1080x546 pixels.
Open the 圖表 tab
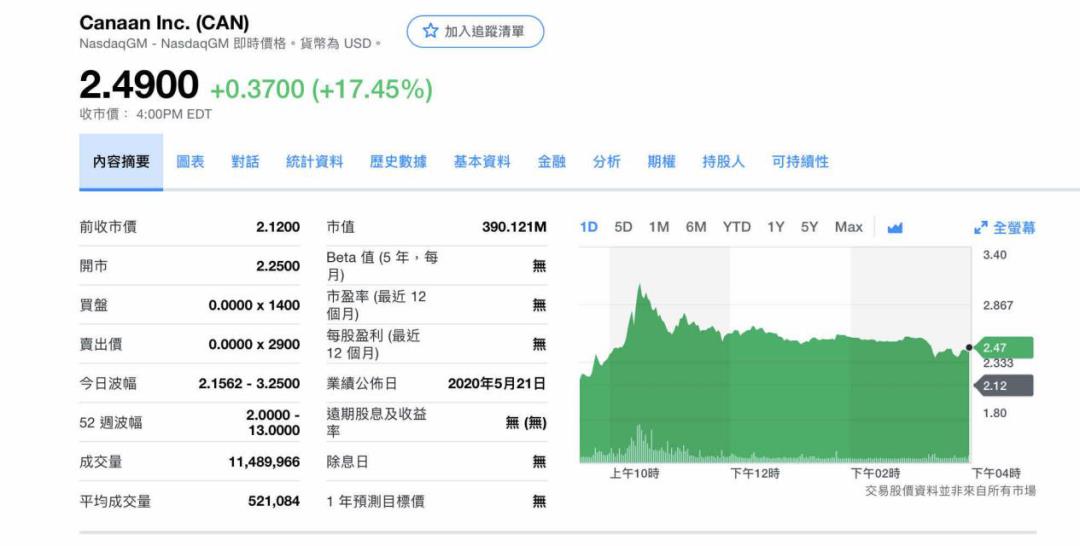[x=190, y=162]
